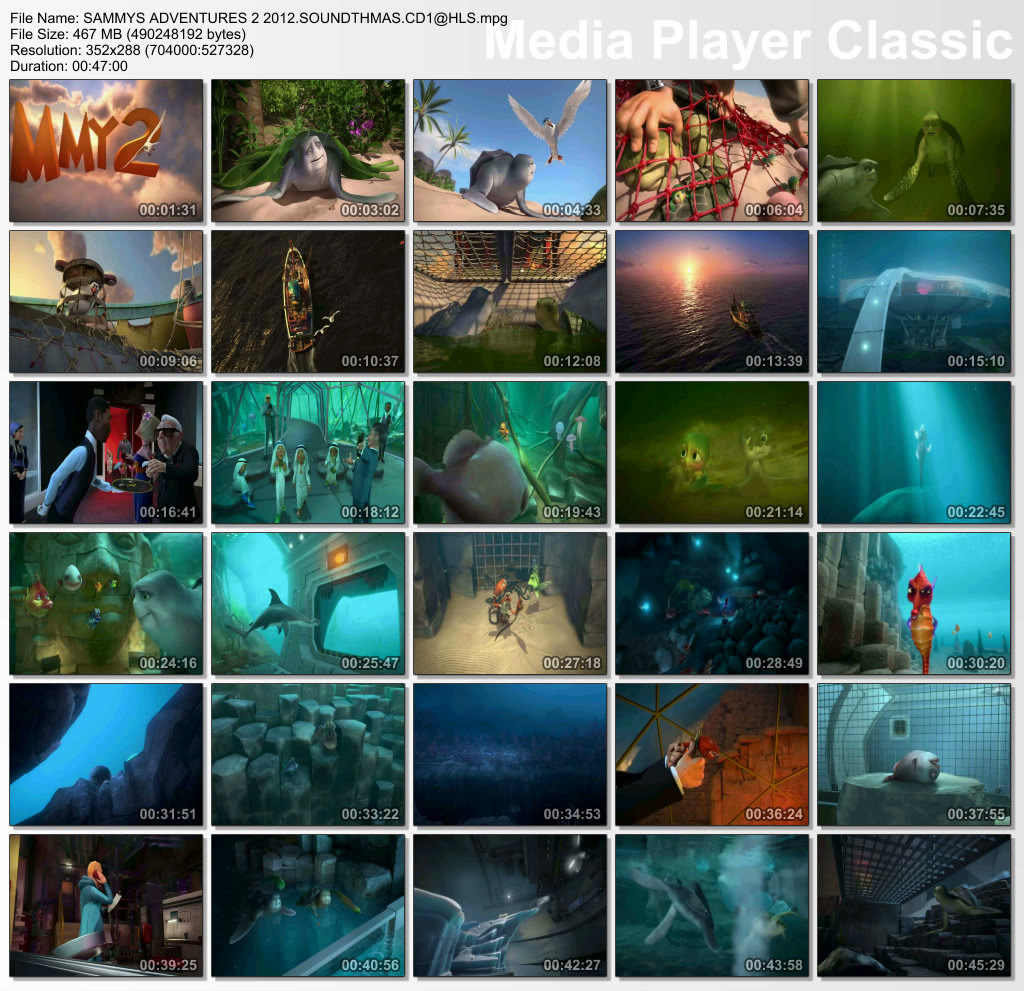Click the aquarium visitors frame 00:18:12
The image size is (1024, 991).
pyautogui.click(x=308, y=452)
